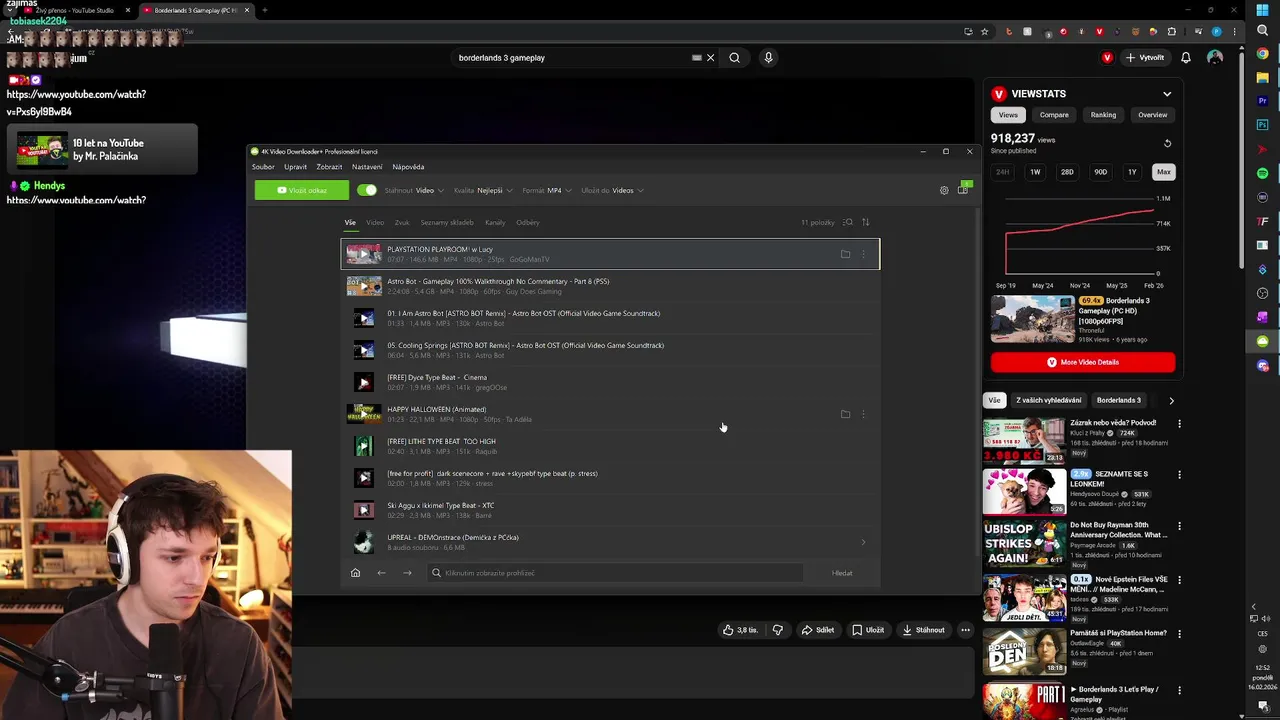Click Hledat button in downloader browser bar
1280x720 pixels.
[x=842, y=573]
